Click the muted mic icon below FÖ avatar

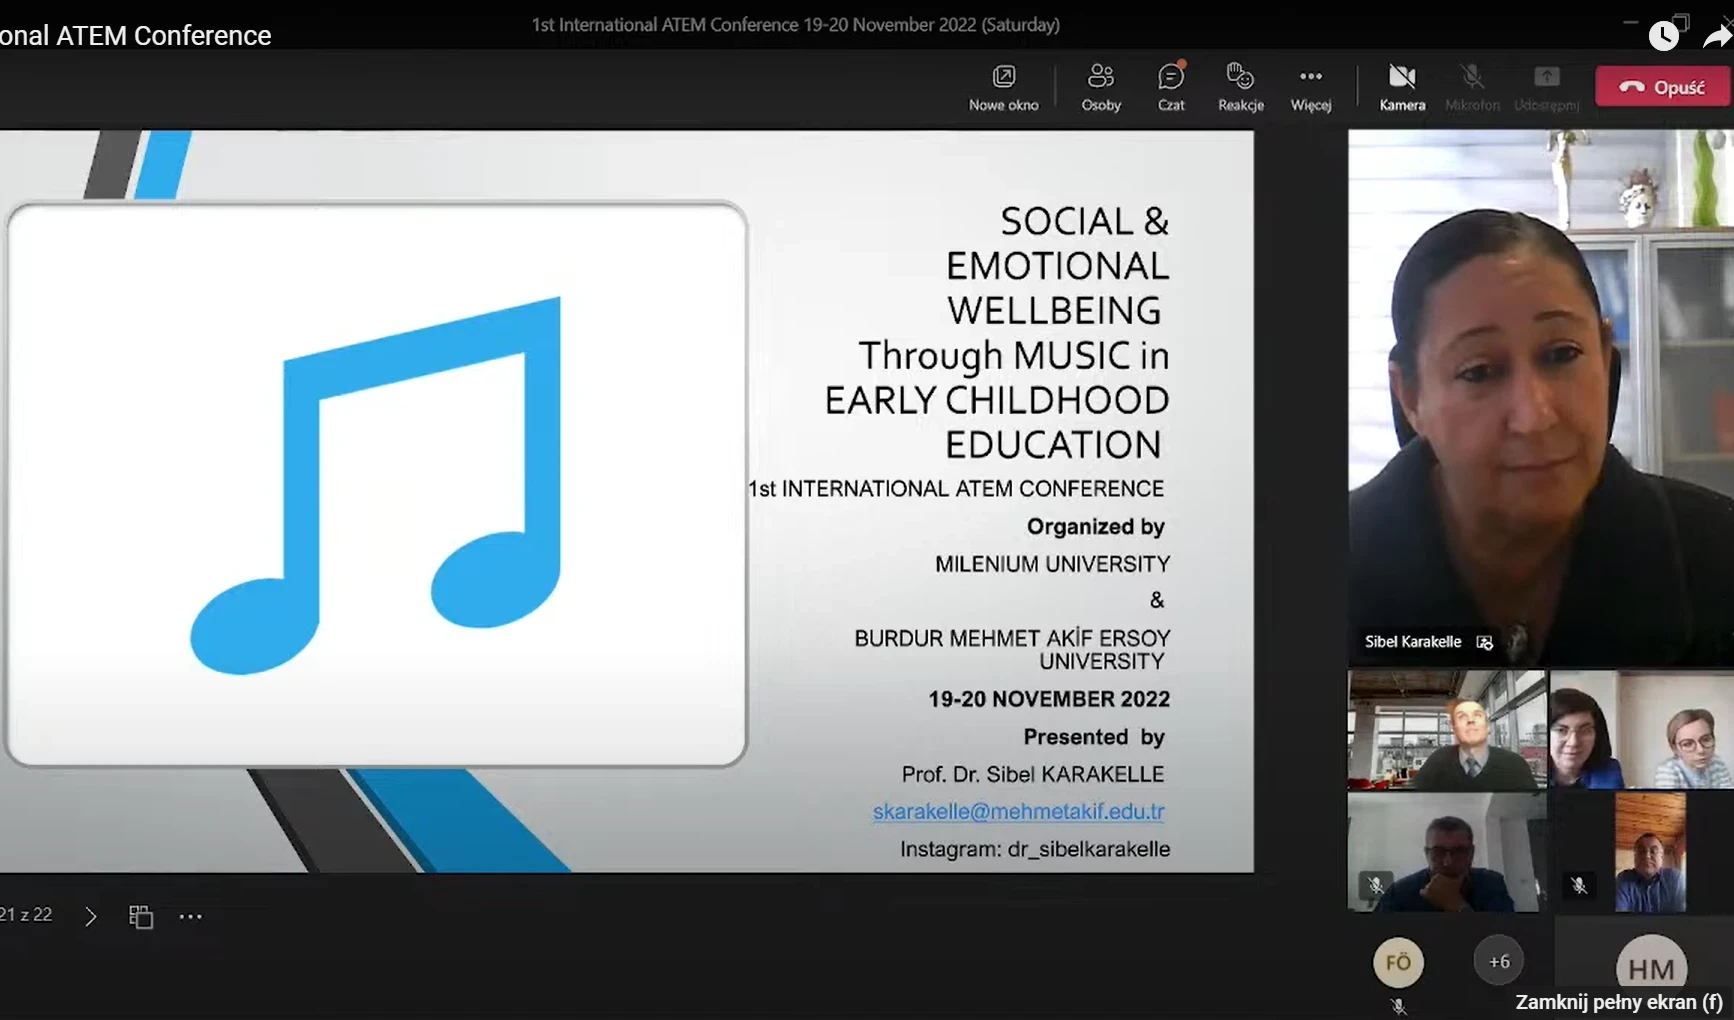click(1398, 1006)
